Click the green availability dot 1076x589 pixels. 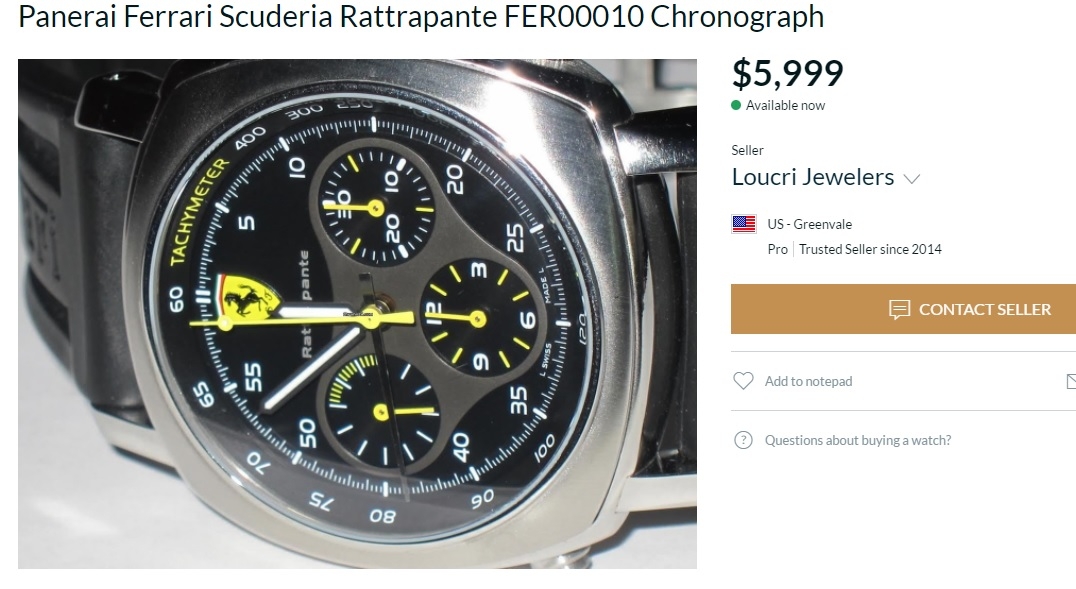pyautogui.click(x=736, y=105)
